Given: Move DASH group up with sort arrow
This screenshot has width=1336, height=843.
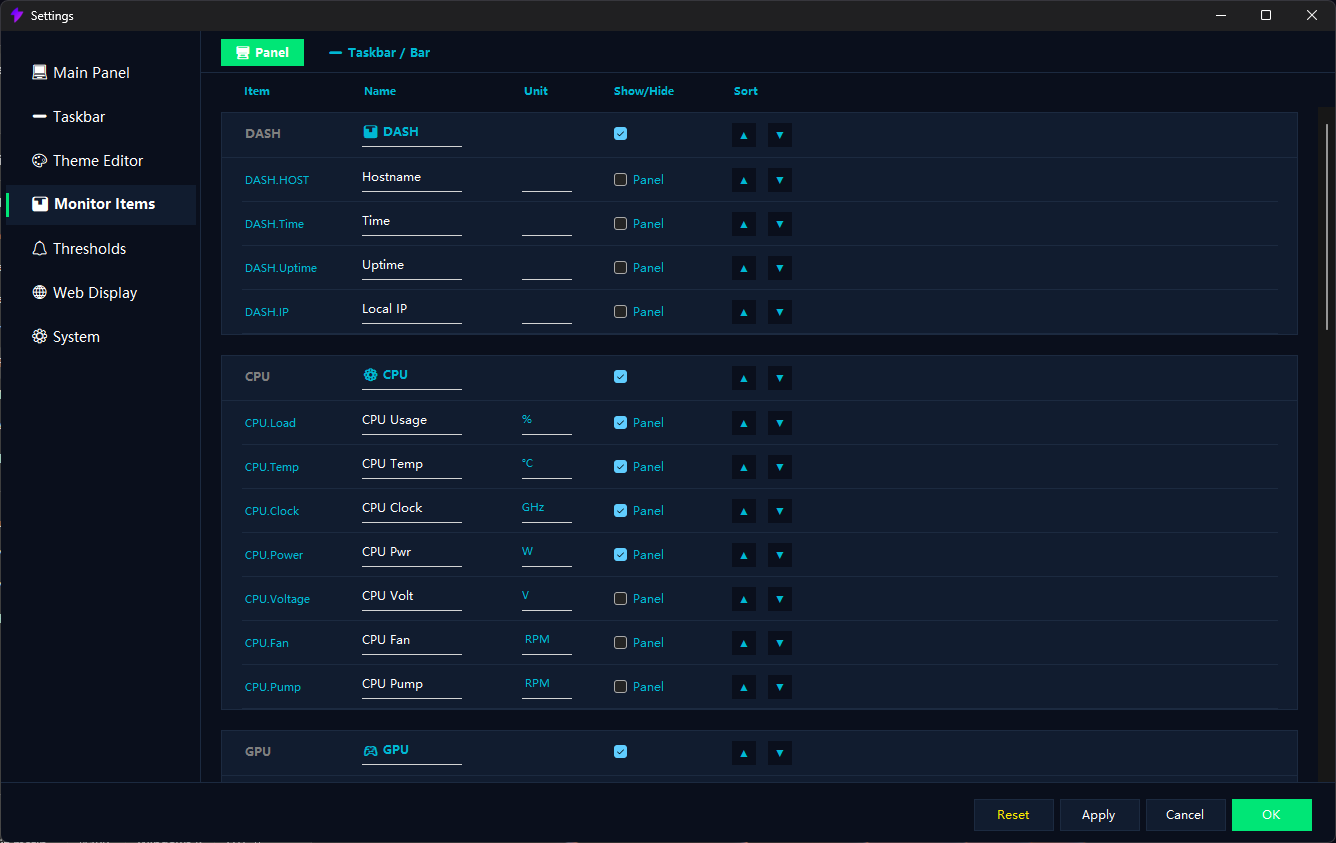Looking at the screenshot, I should [x=744, y=135].
